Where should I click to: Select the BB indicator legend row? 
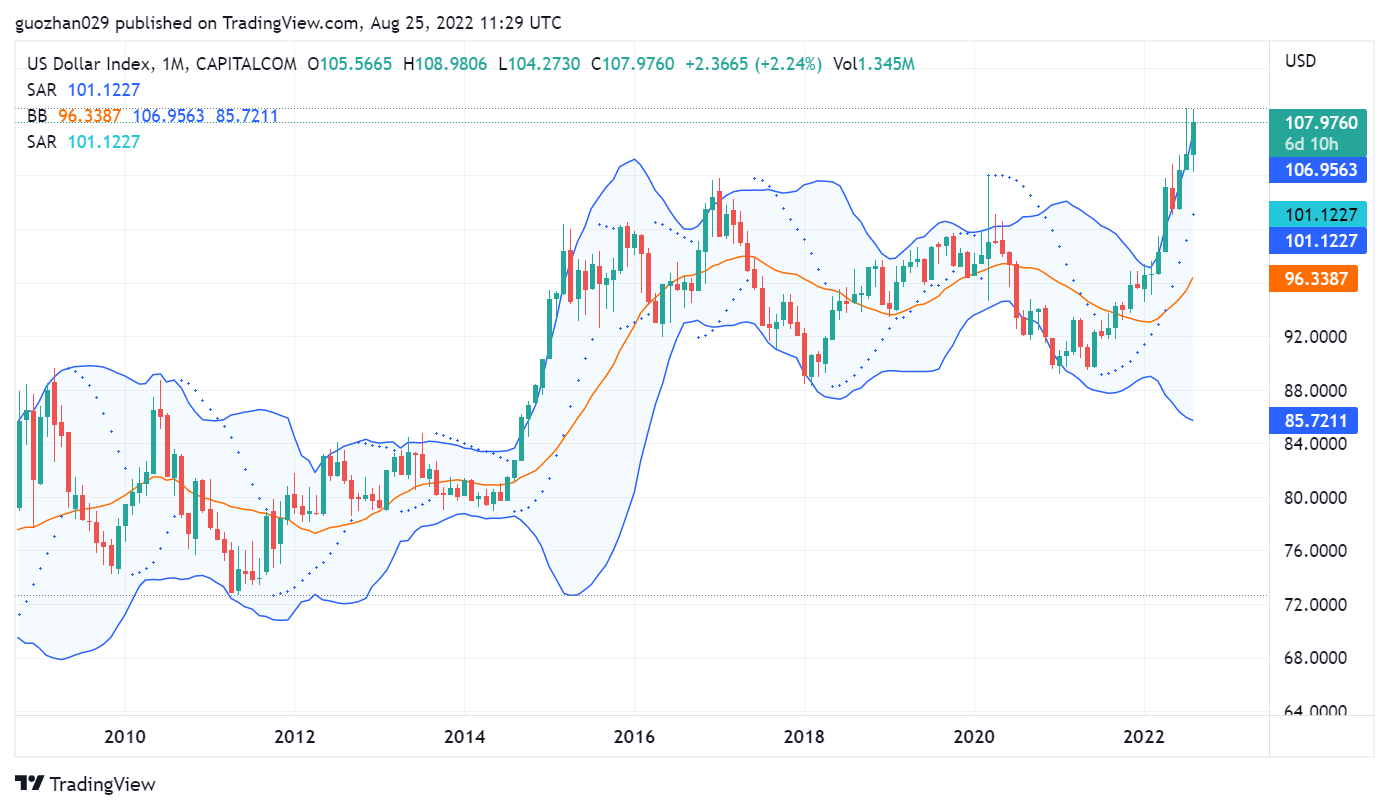(x=152, y=116)
